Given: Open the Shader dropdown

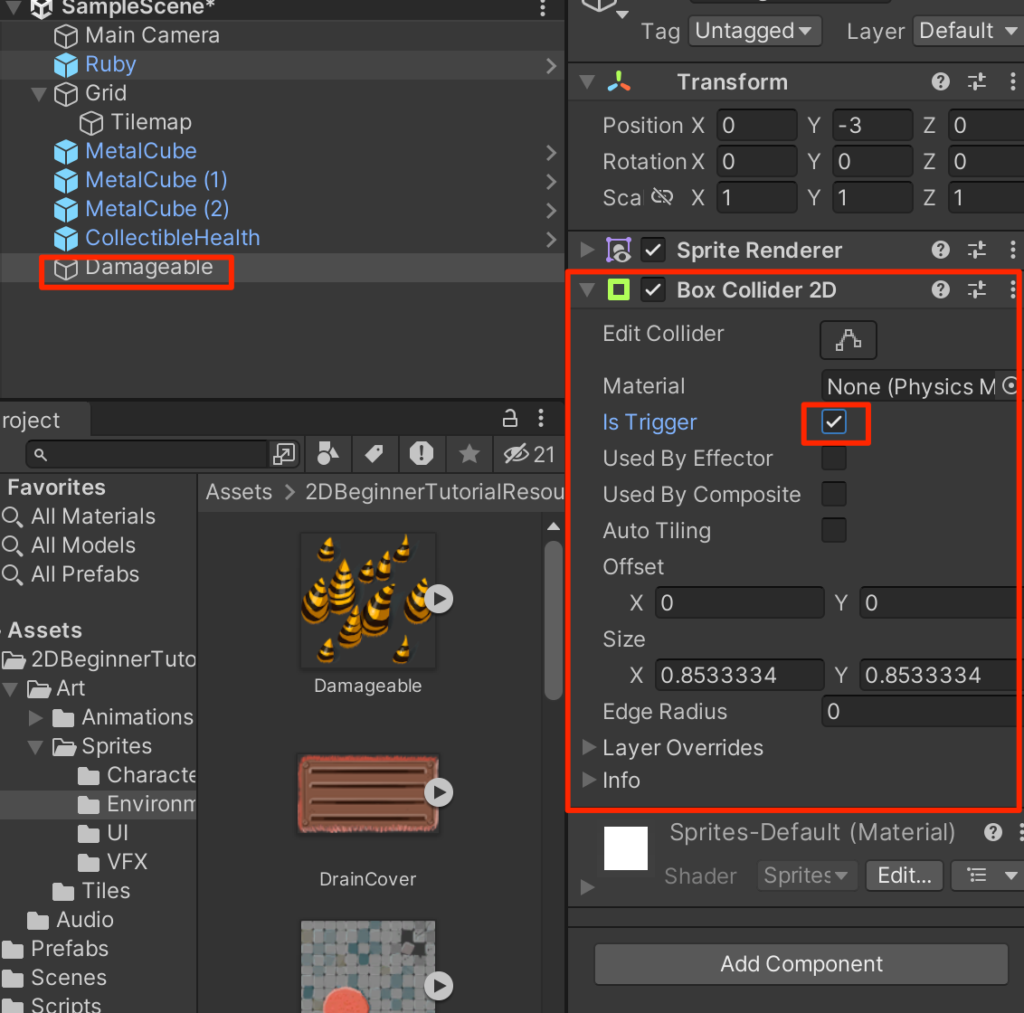Looking at the screenshot, I should point(806,875).
